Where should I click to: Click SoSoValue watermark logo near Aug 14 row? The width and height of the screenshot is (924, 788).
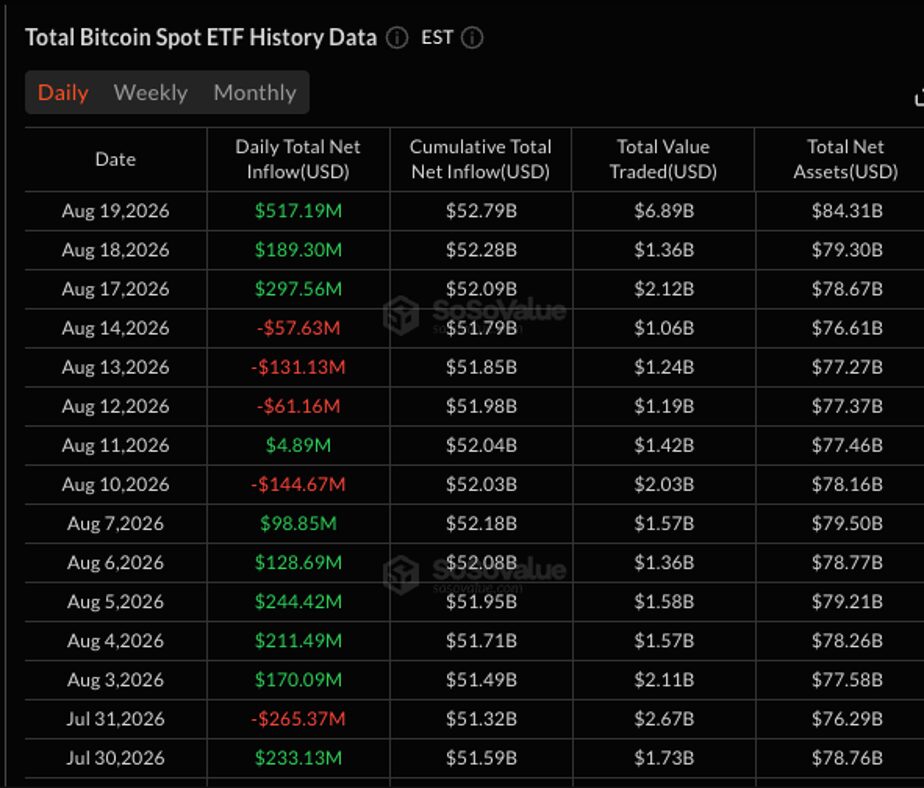click(401, 315)
